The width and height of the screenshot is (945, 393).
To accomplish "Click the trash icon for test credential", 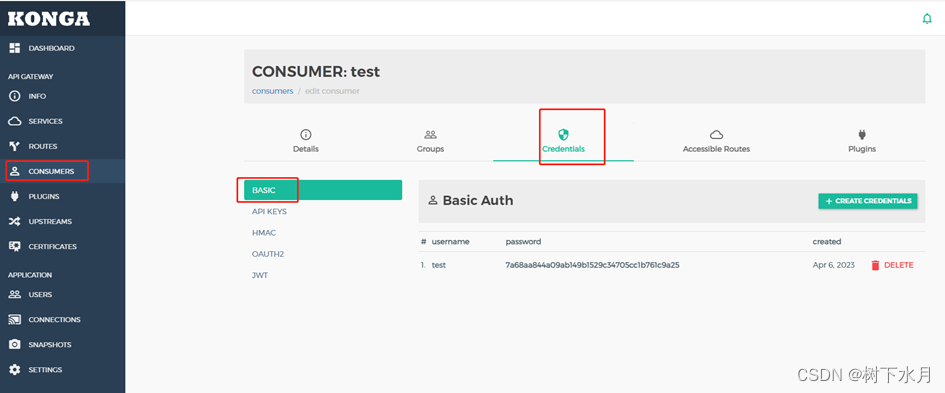I will [x=875, y=265].
